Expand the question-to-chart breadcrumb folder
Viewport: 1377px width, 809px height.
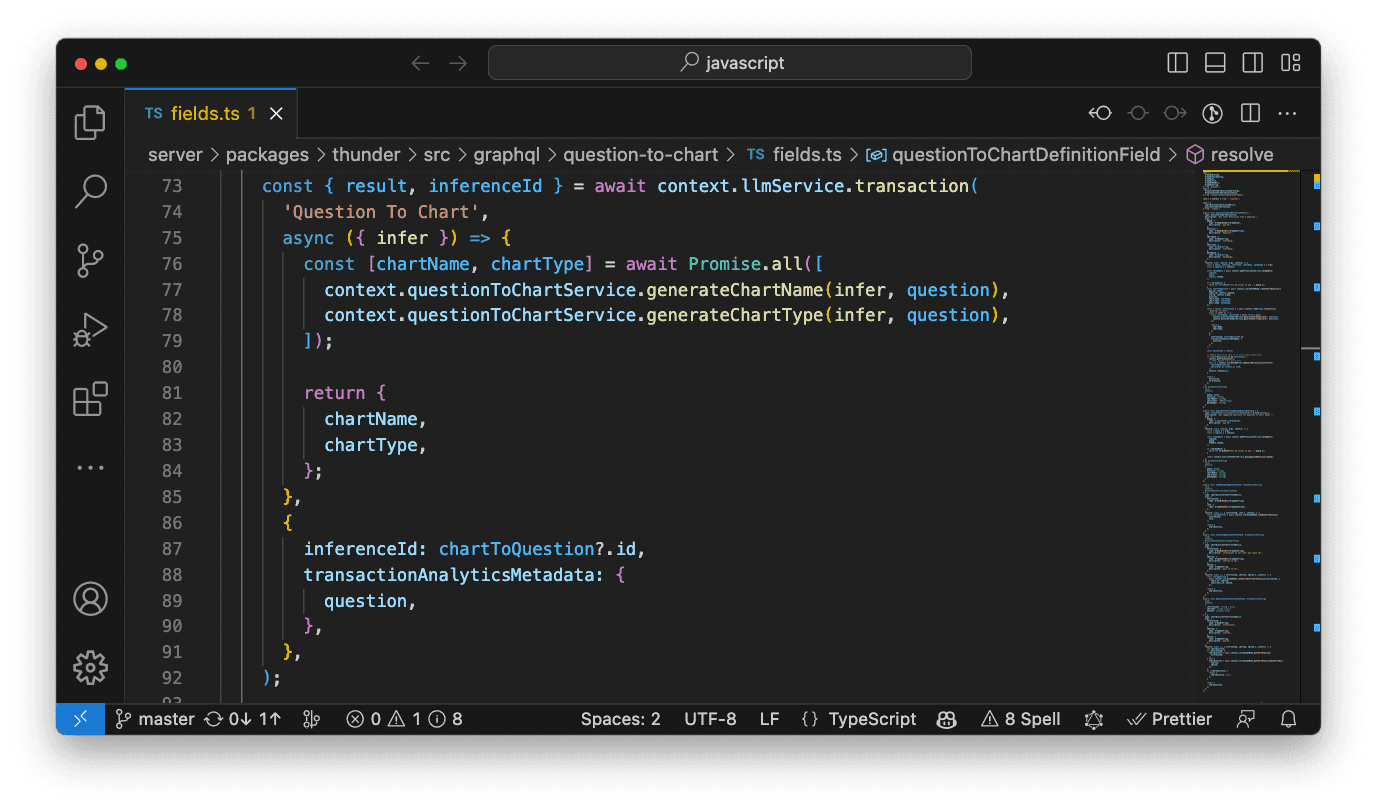[640, 154]
